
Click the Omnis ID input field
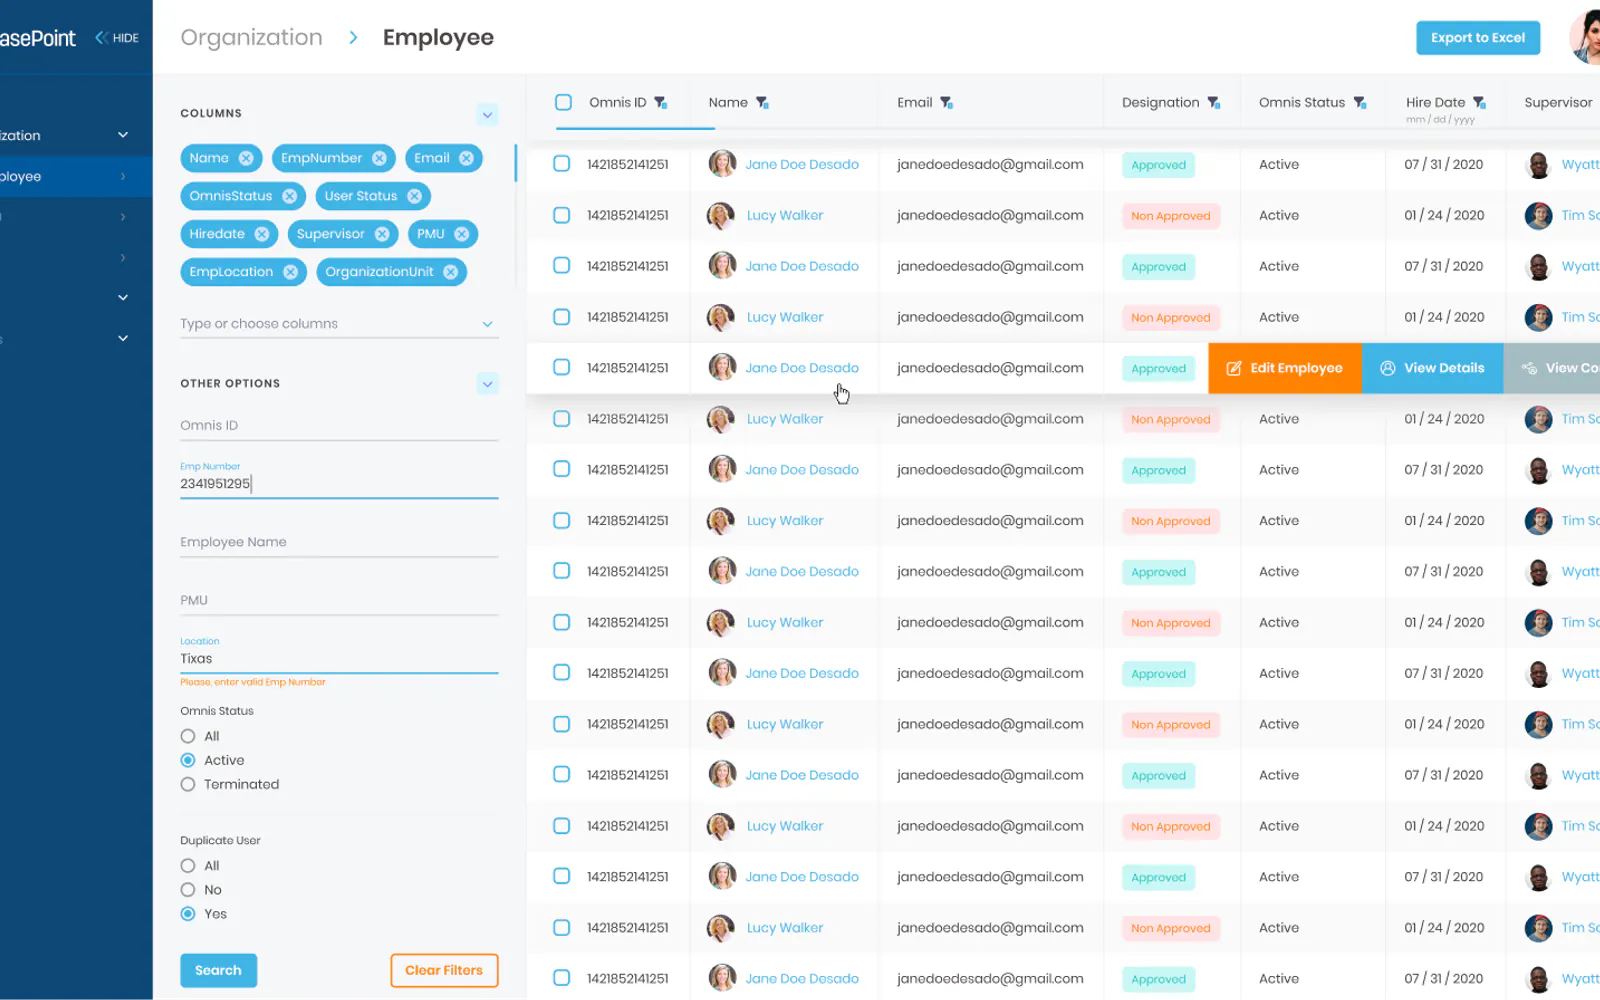pyautogui.click(x=339, y=426)
